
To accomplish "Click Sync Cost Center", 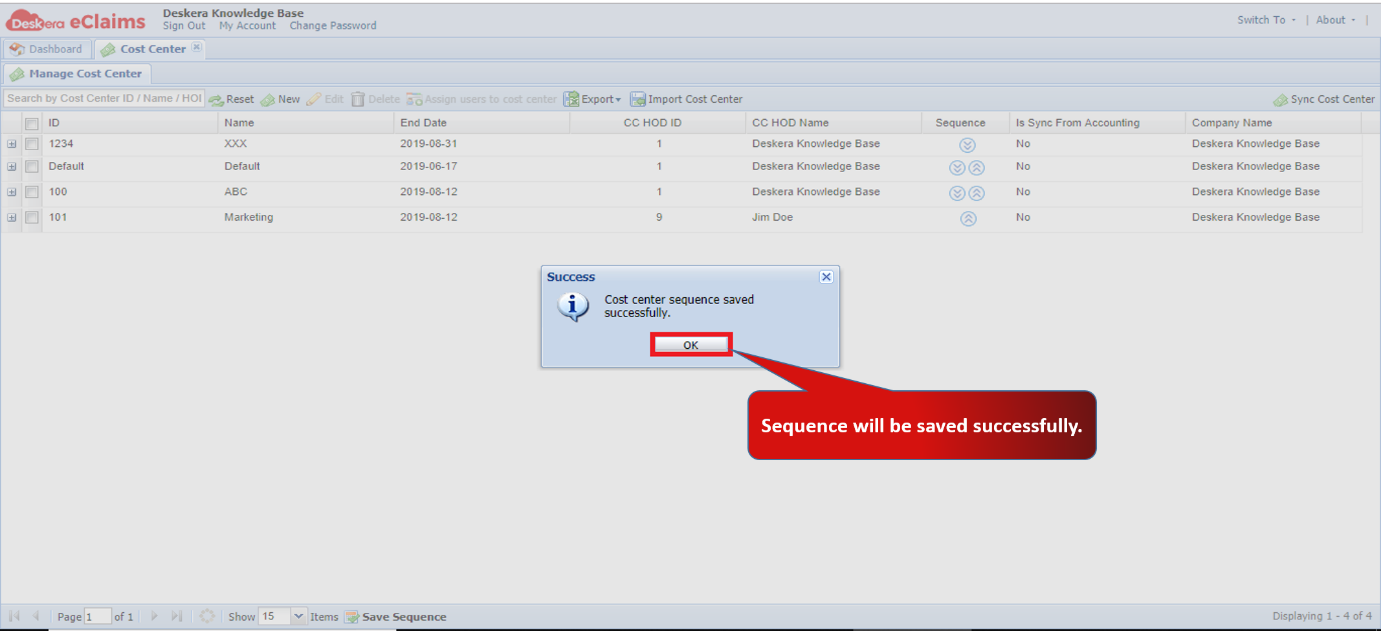I will (1324, 99).
